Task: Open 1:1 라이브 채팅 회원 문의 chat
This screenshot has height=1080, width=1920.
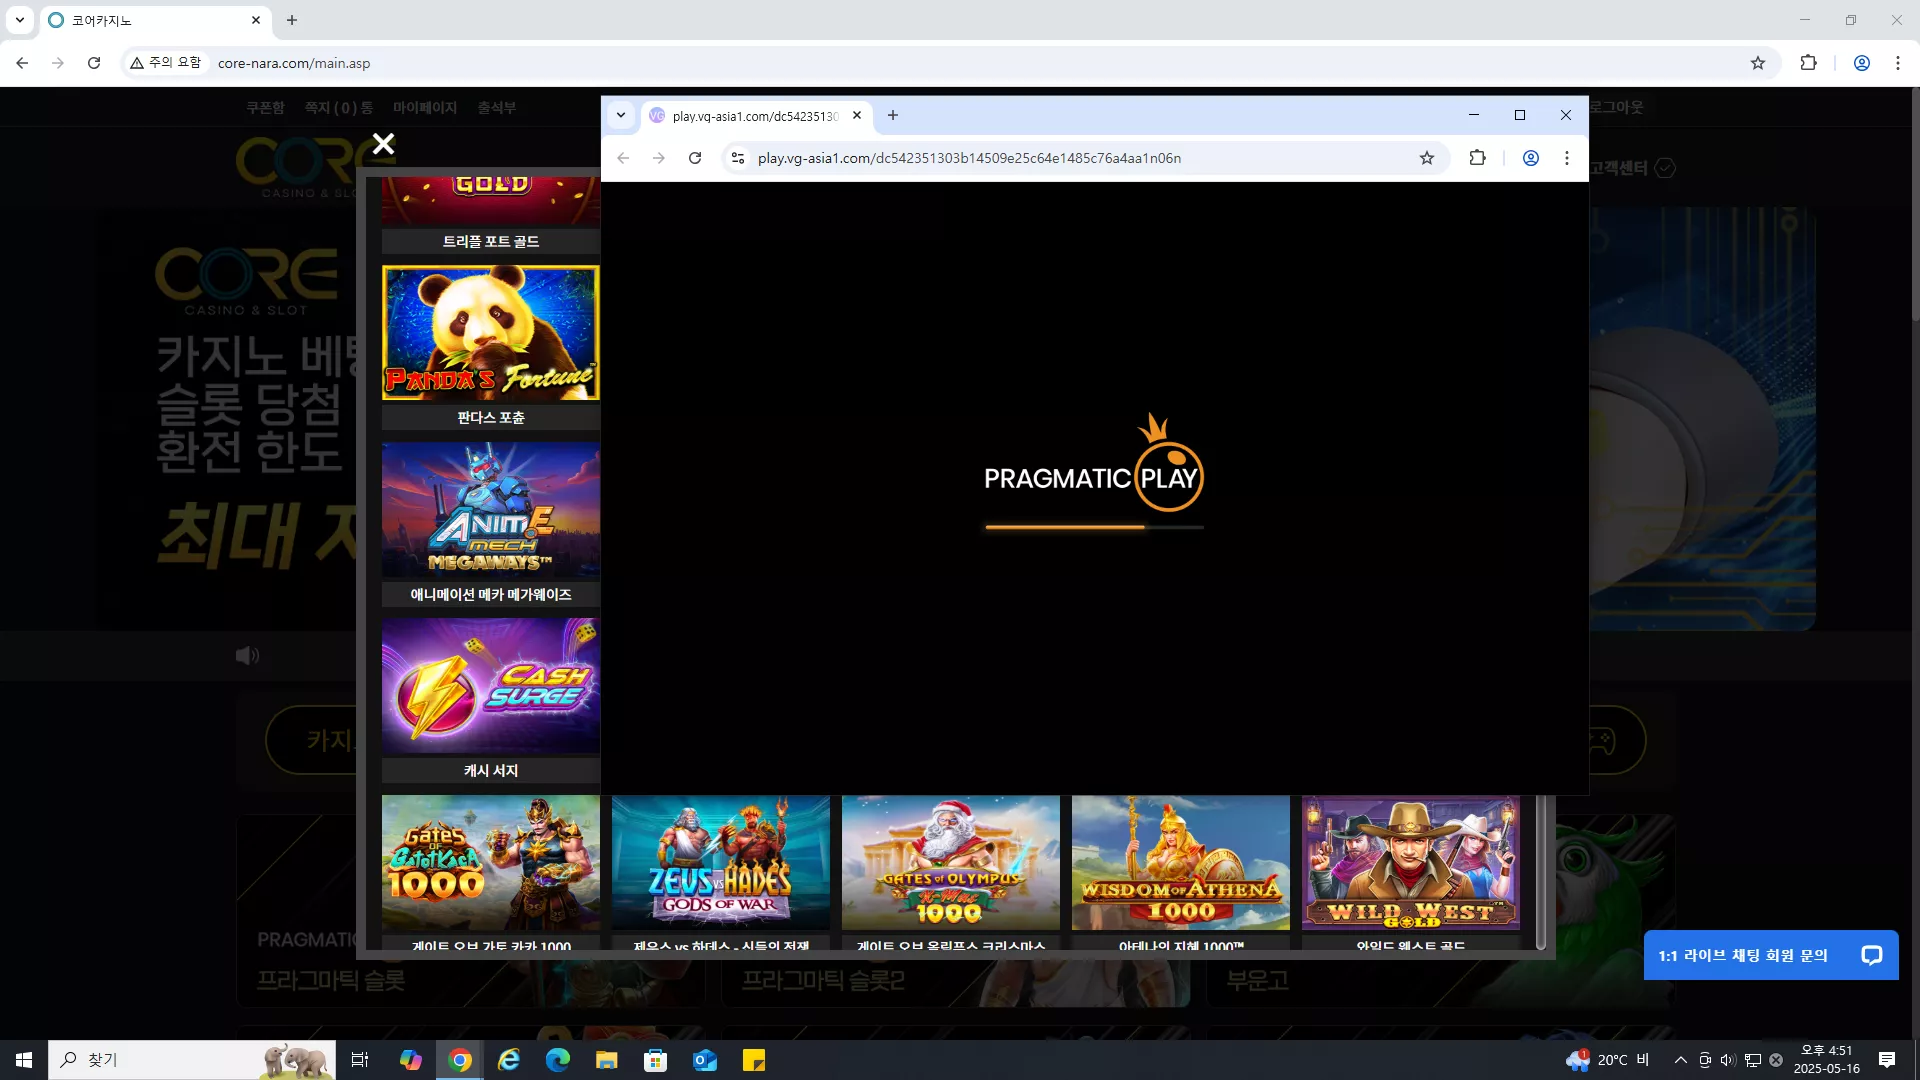Action: pos(1771,956)
